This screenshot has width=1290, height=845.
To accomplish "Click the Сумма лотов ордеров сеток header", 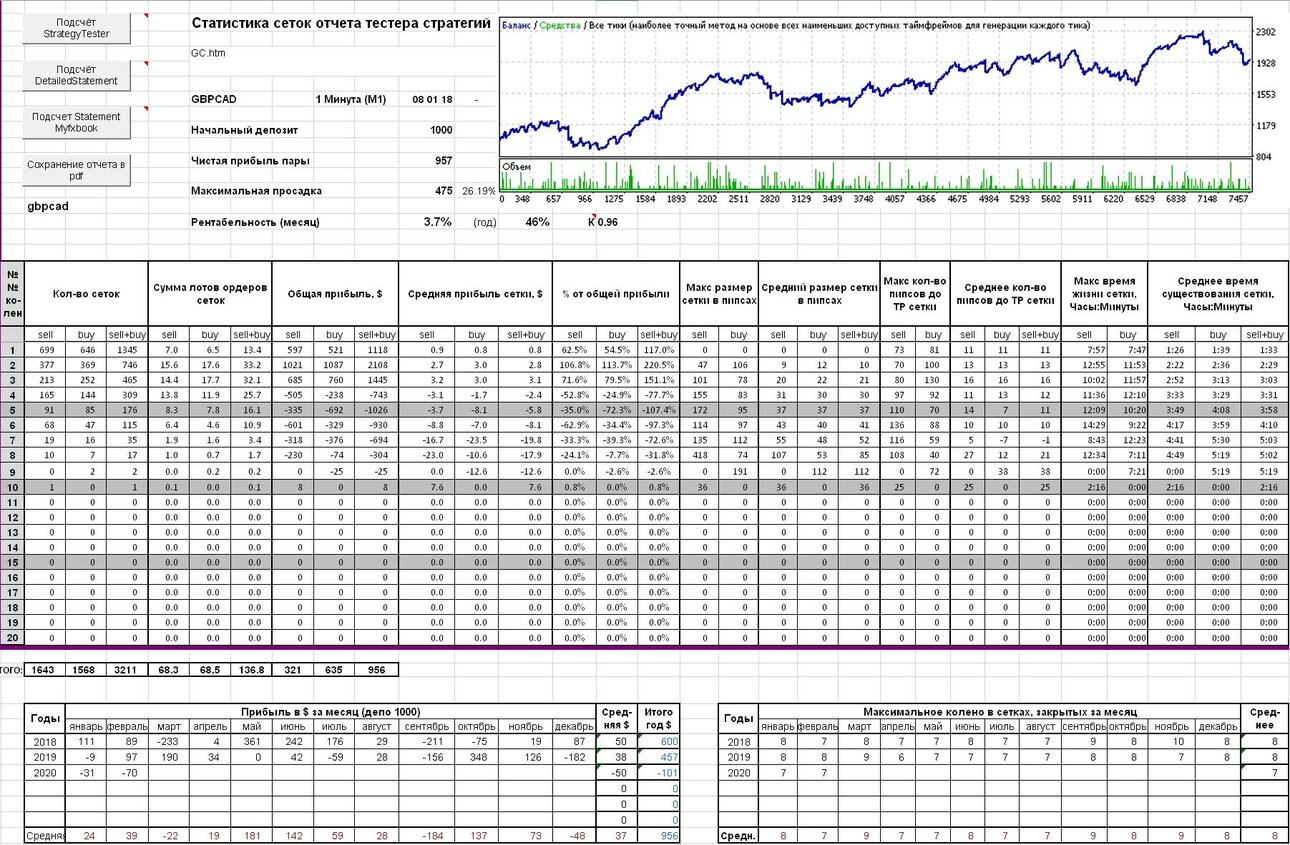I will pos(210,294).
